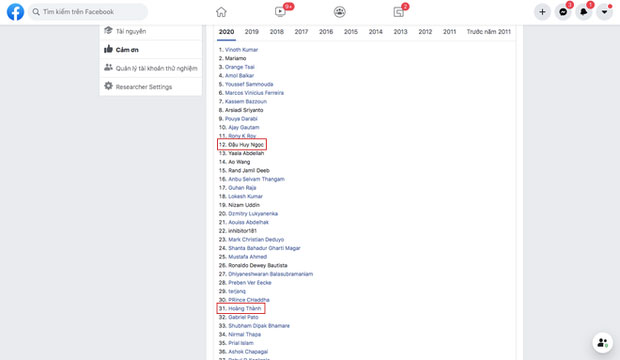This screenshot has height=360, width=620.
Task: Click Đậu Huy Ngọc entry
Action: click(x=246, y=145)
